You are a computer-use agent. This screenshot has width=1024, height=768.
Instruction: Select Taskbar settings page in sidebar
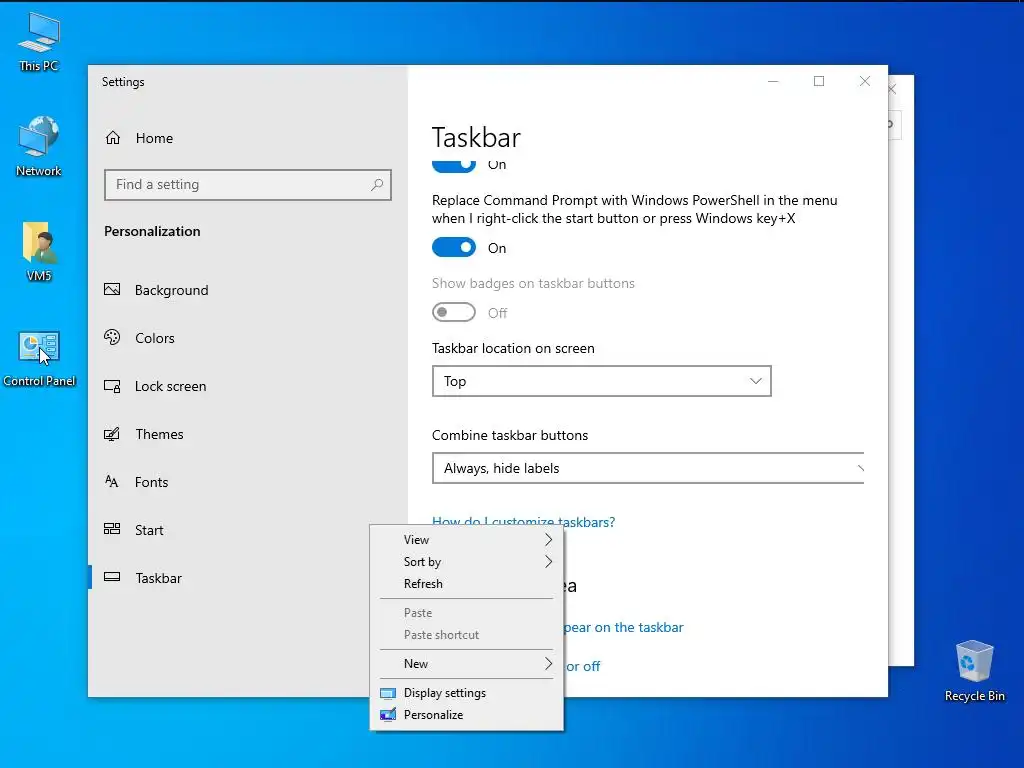tap(248, 578)
